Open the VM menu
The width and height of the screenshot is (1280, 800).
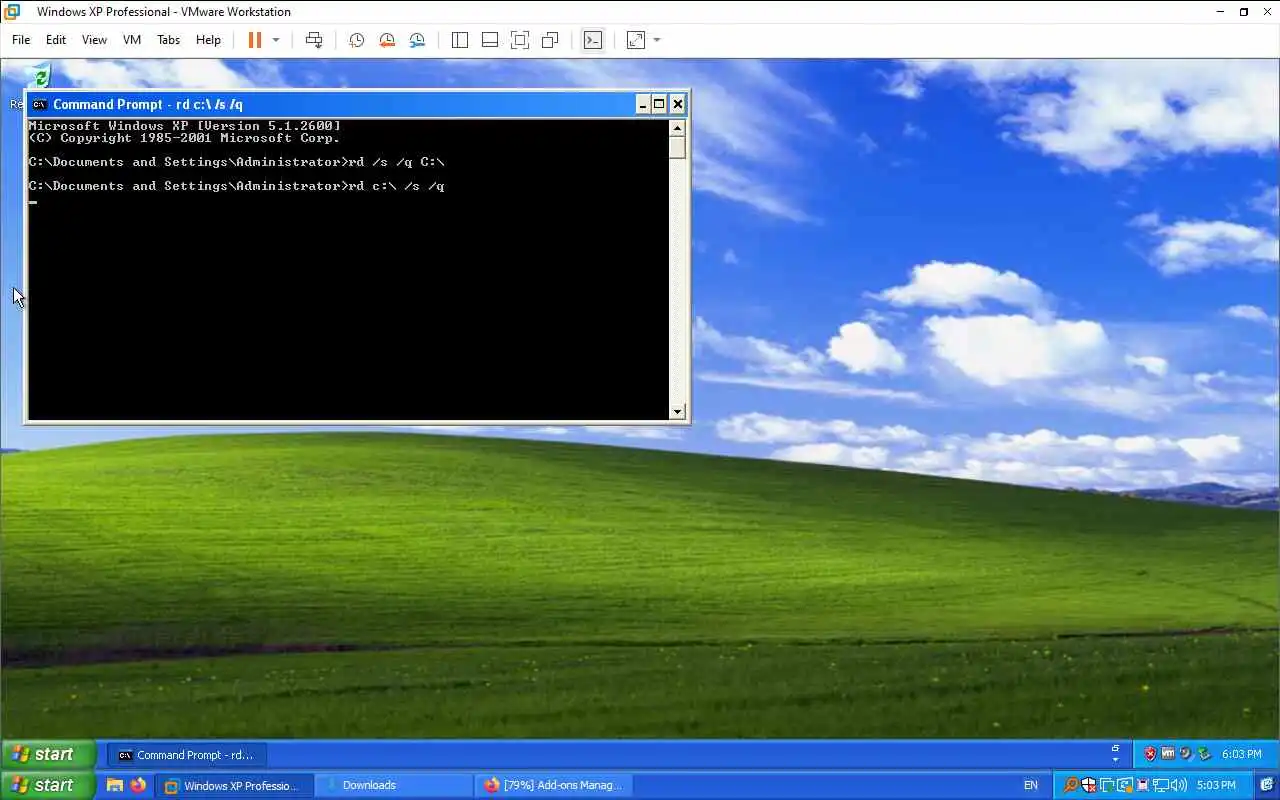point(132,40)
